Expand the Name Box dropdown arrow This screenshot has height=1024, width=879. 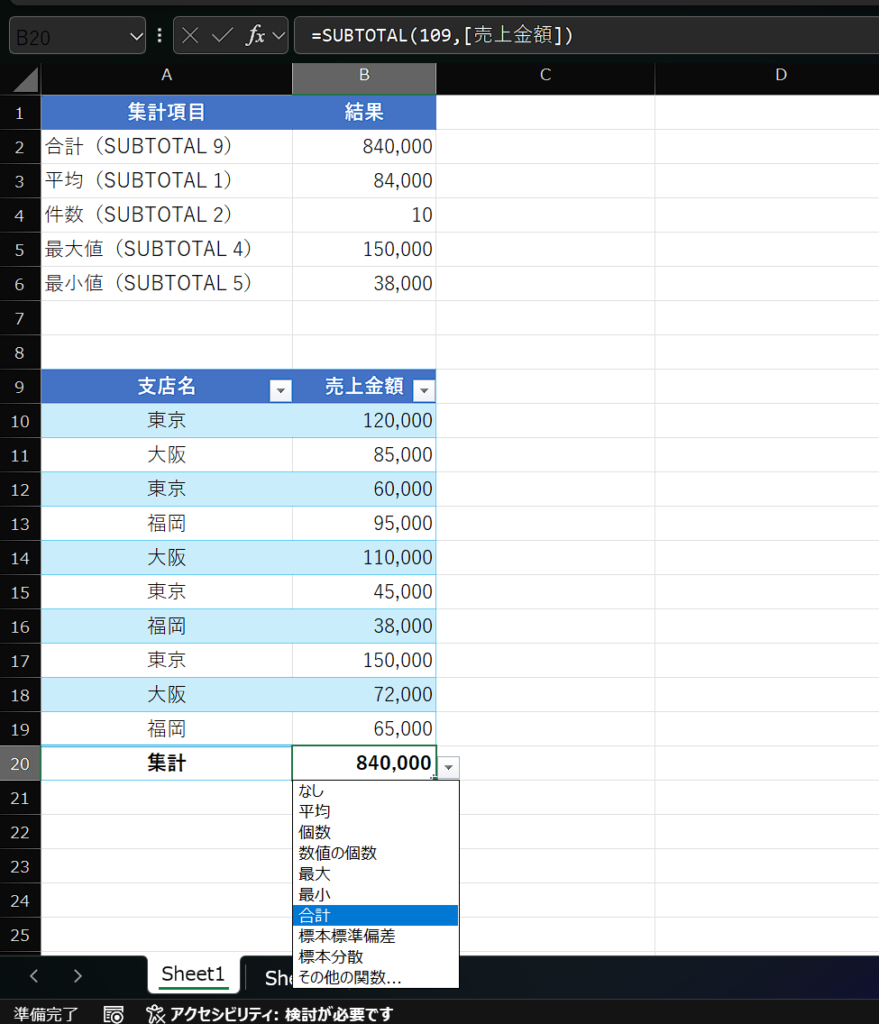point(137,36)
